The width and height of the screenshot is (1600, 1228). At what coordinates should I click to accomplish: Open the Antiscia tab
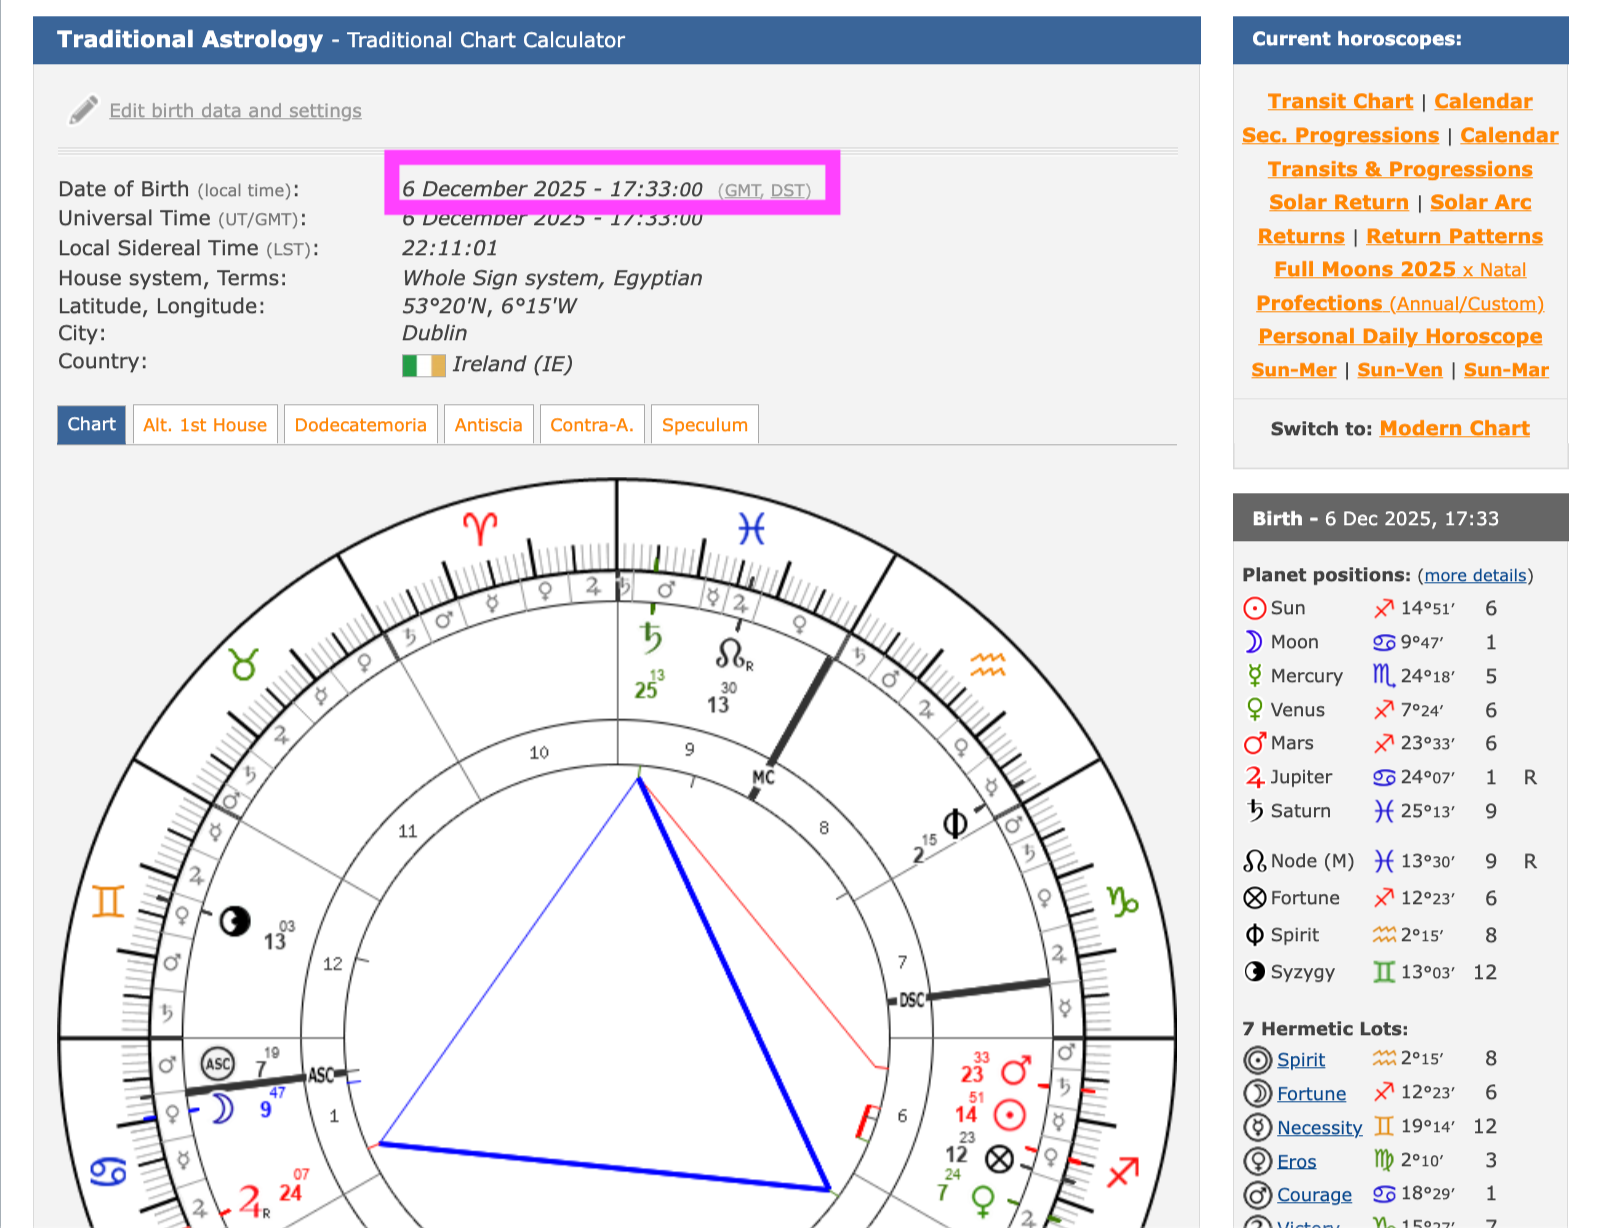click(488, 424)
